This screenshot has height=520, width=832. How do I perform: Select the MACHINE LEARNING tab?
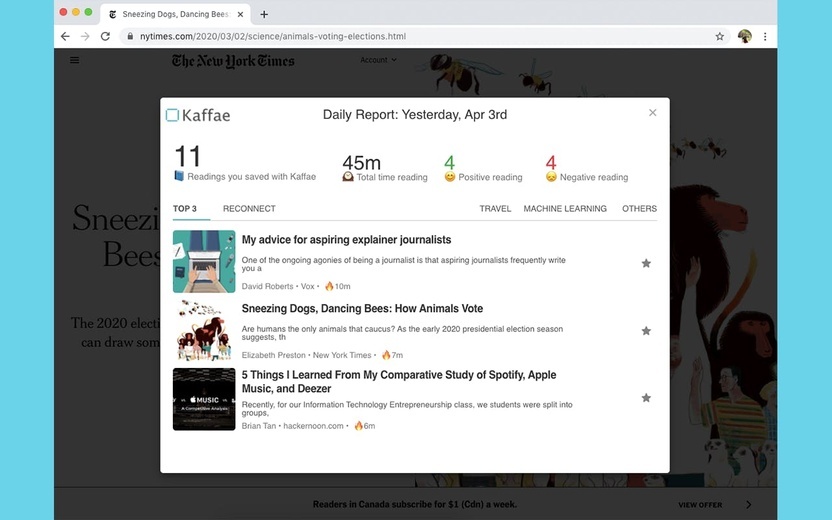click(x=565, y=209)
